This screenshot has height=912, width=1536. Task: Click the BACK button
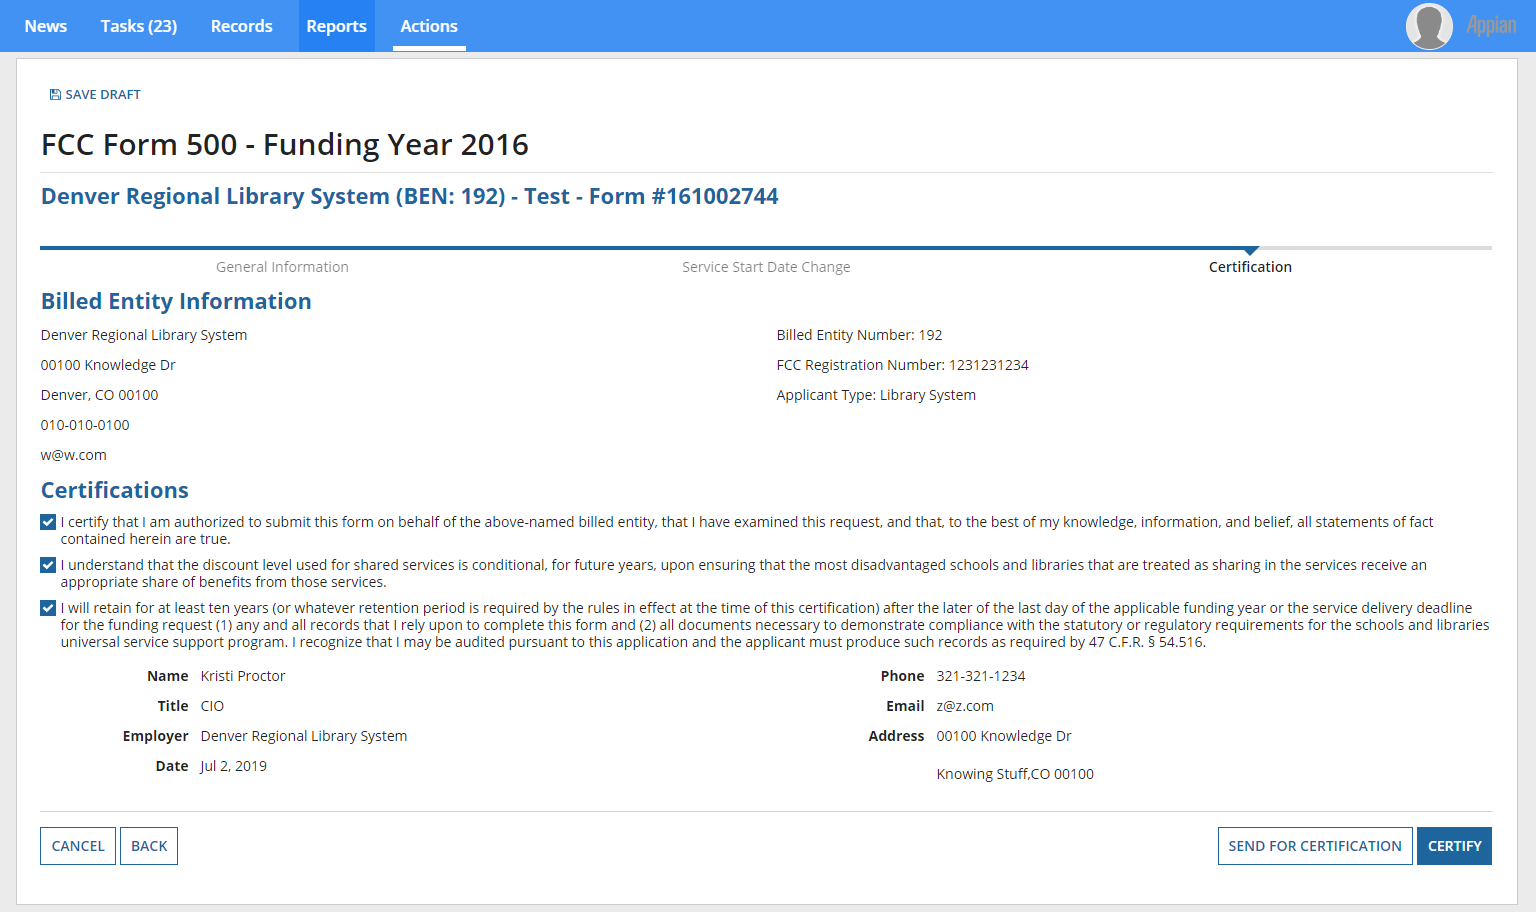[149, 846]
